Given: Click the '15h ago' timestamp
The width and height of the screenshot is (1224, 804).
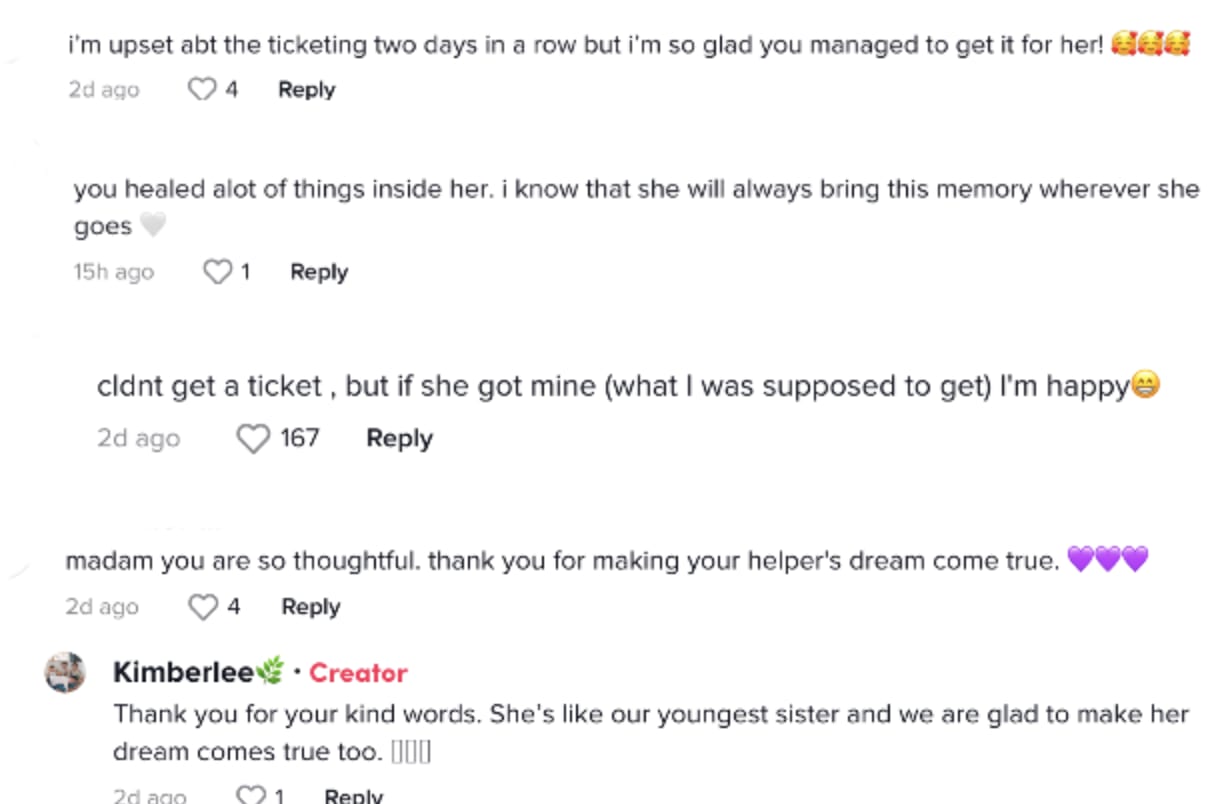Looking at the screenshot, I should (x=113, y=272).
